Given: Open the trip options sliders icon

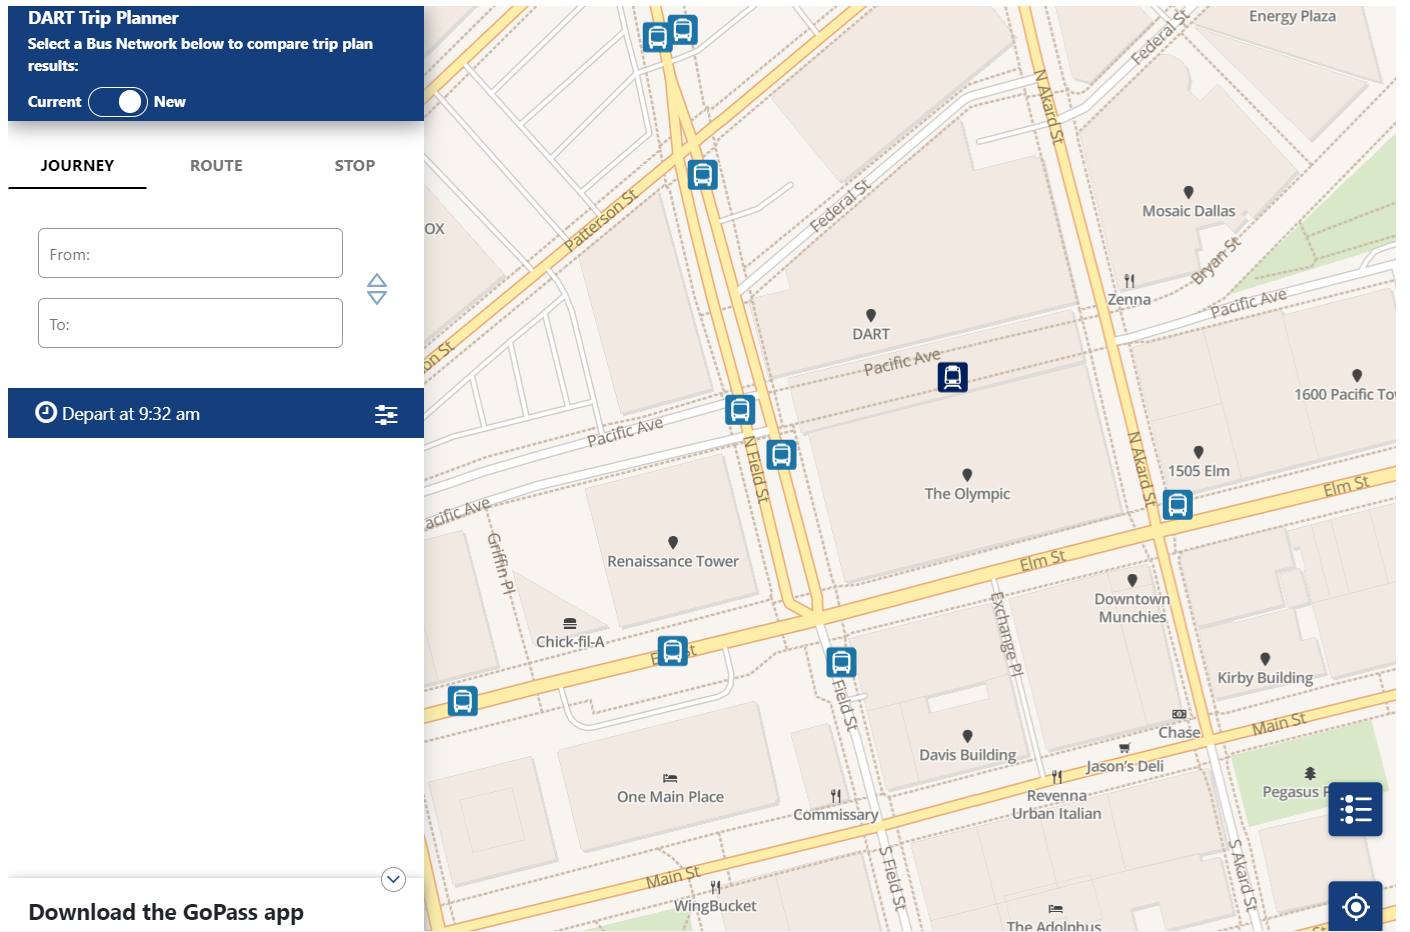Looking at the screenshot, I should 386,413.
